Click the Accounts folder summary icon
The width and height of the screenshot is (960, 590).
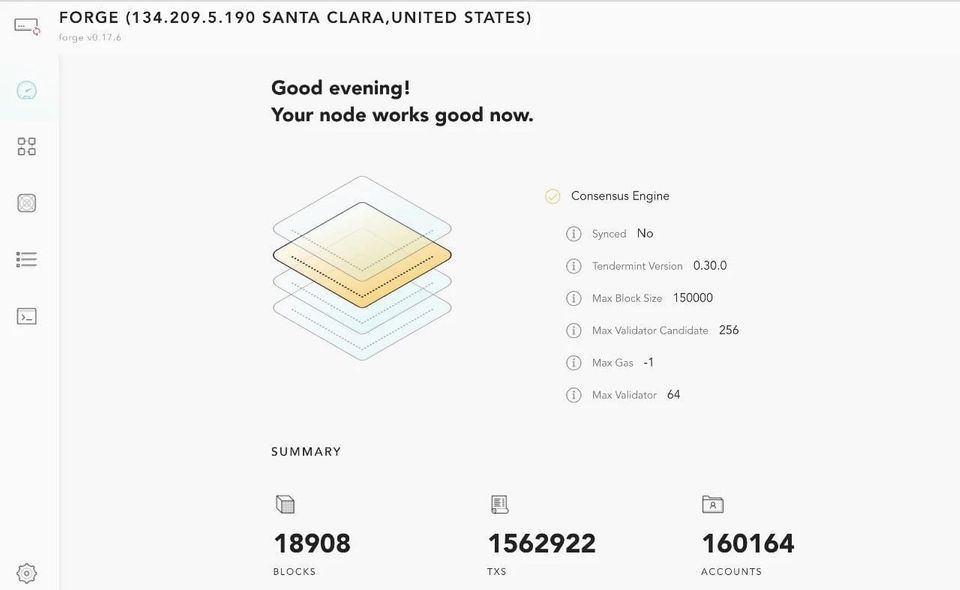712,504
